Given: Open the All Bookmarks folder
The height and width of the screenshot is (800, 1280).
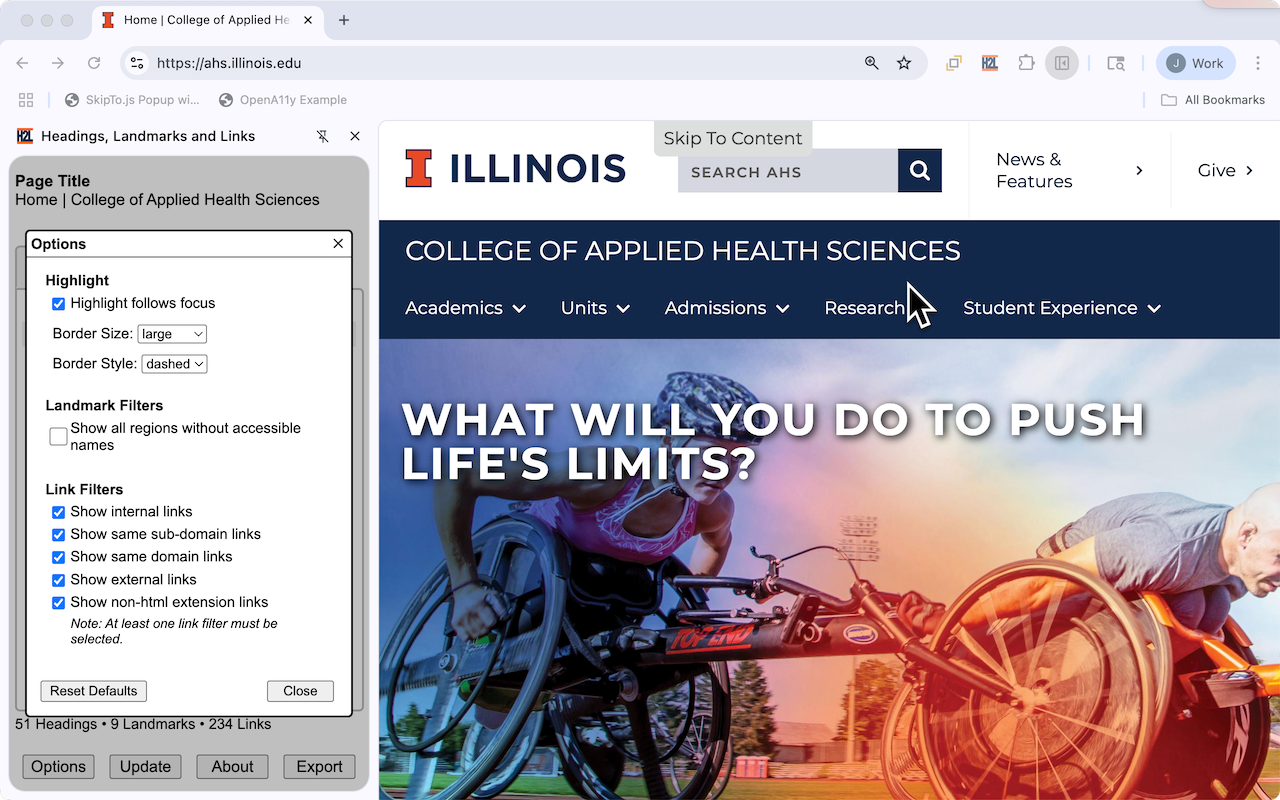Looking at the screenshot, I should tap(1213, 100).
